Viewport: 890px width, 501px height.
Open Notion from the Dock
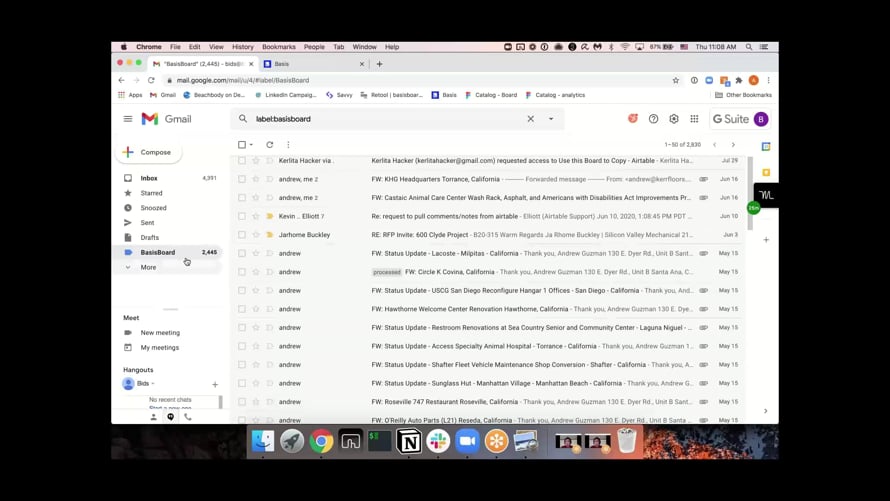click(x=409, y=441)
